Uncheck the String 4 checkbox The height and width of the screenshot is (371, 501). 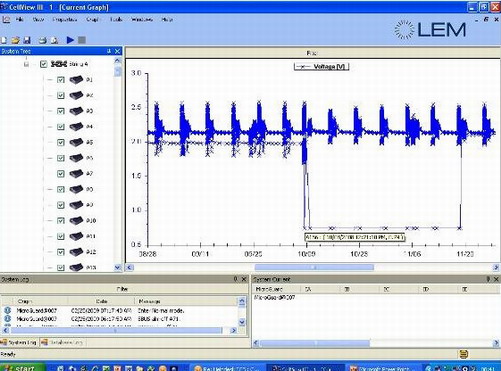pyautogui.click(x=43, y=64)
